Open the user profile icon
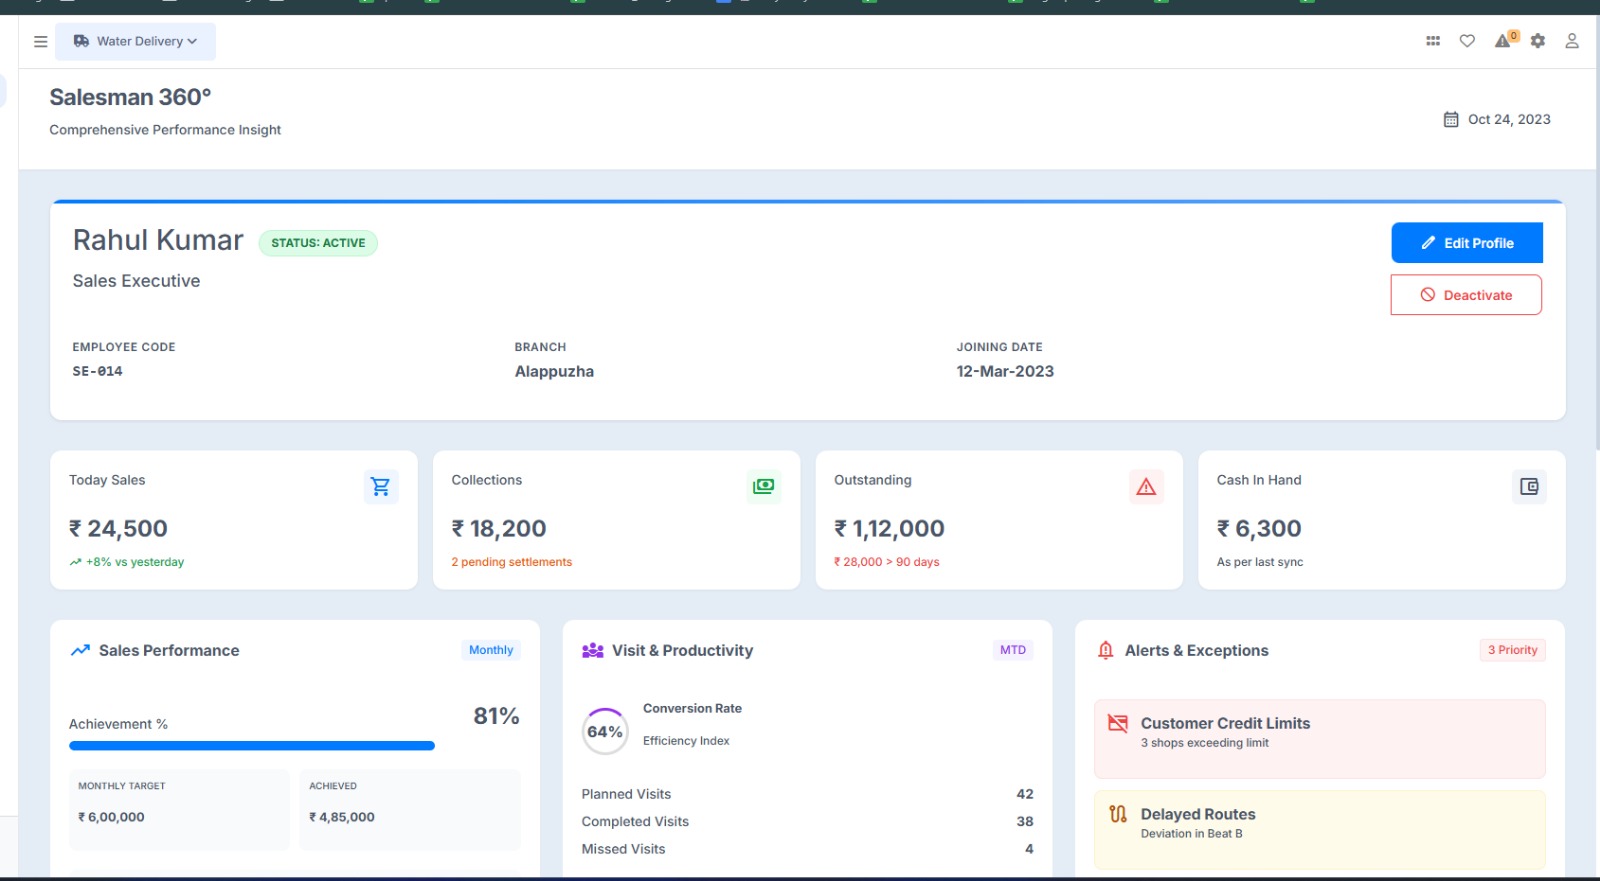 (1572, 41)
